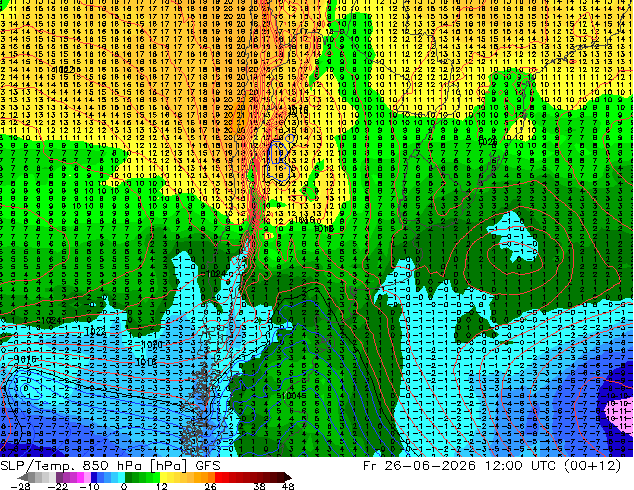
Task: Click the "-28" legend label
Action: (20, 486)
